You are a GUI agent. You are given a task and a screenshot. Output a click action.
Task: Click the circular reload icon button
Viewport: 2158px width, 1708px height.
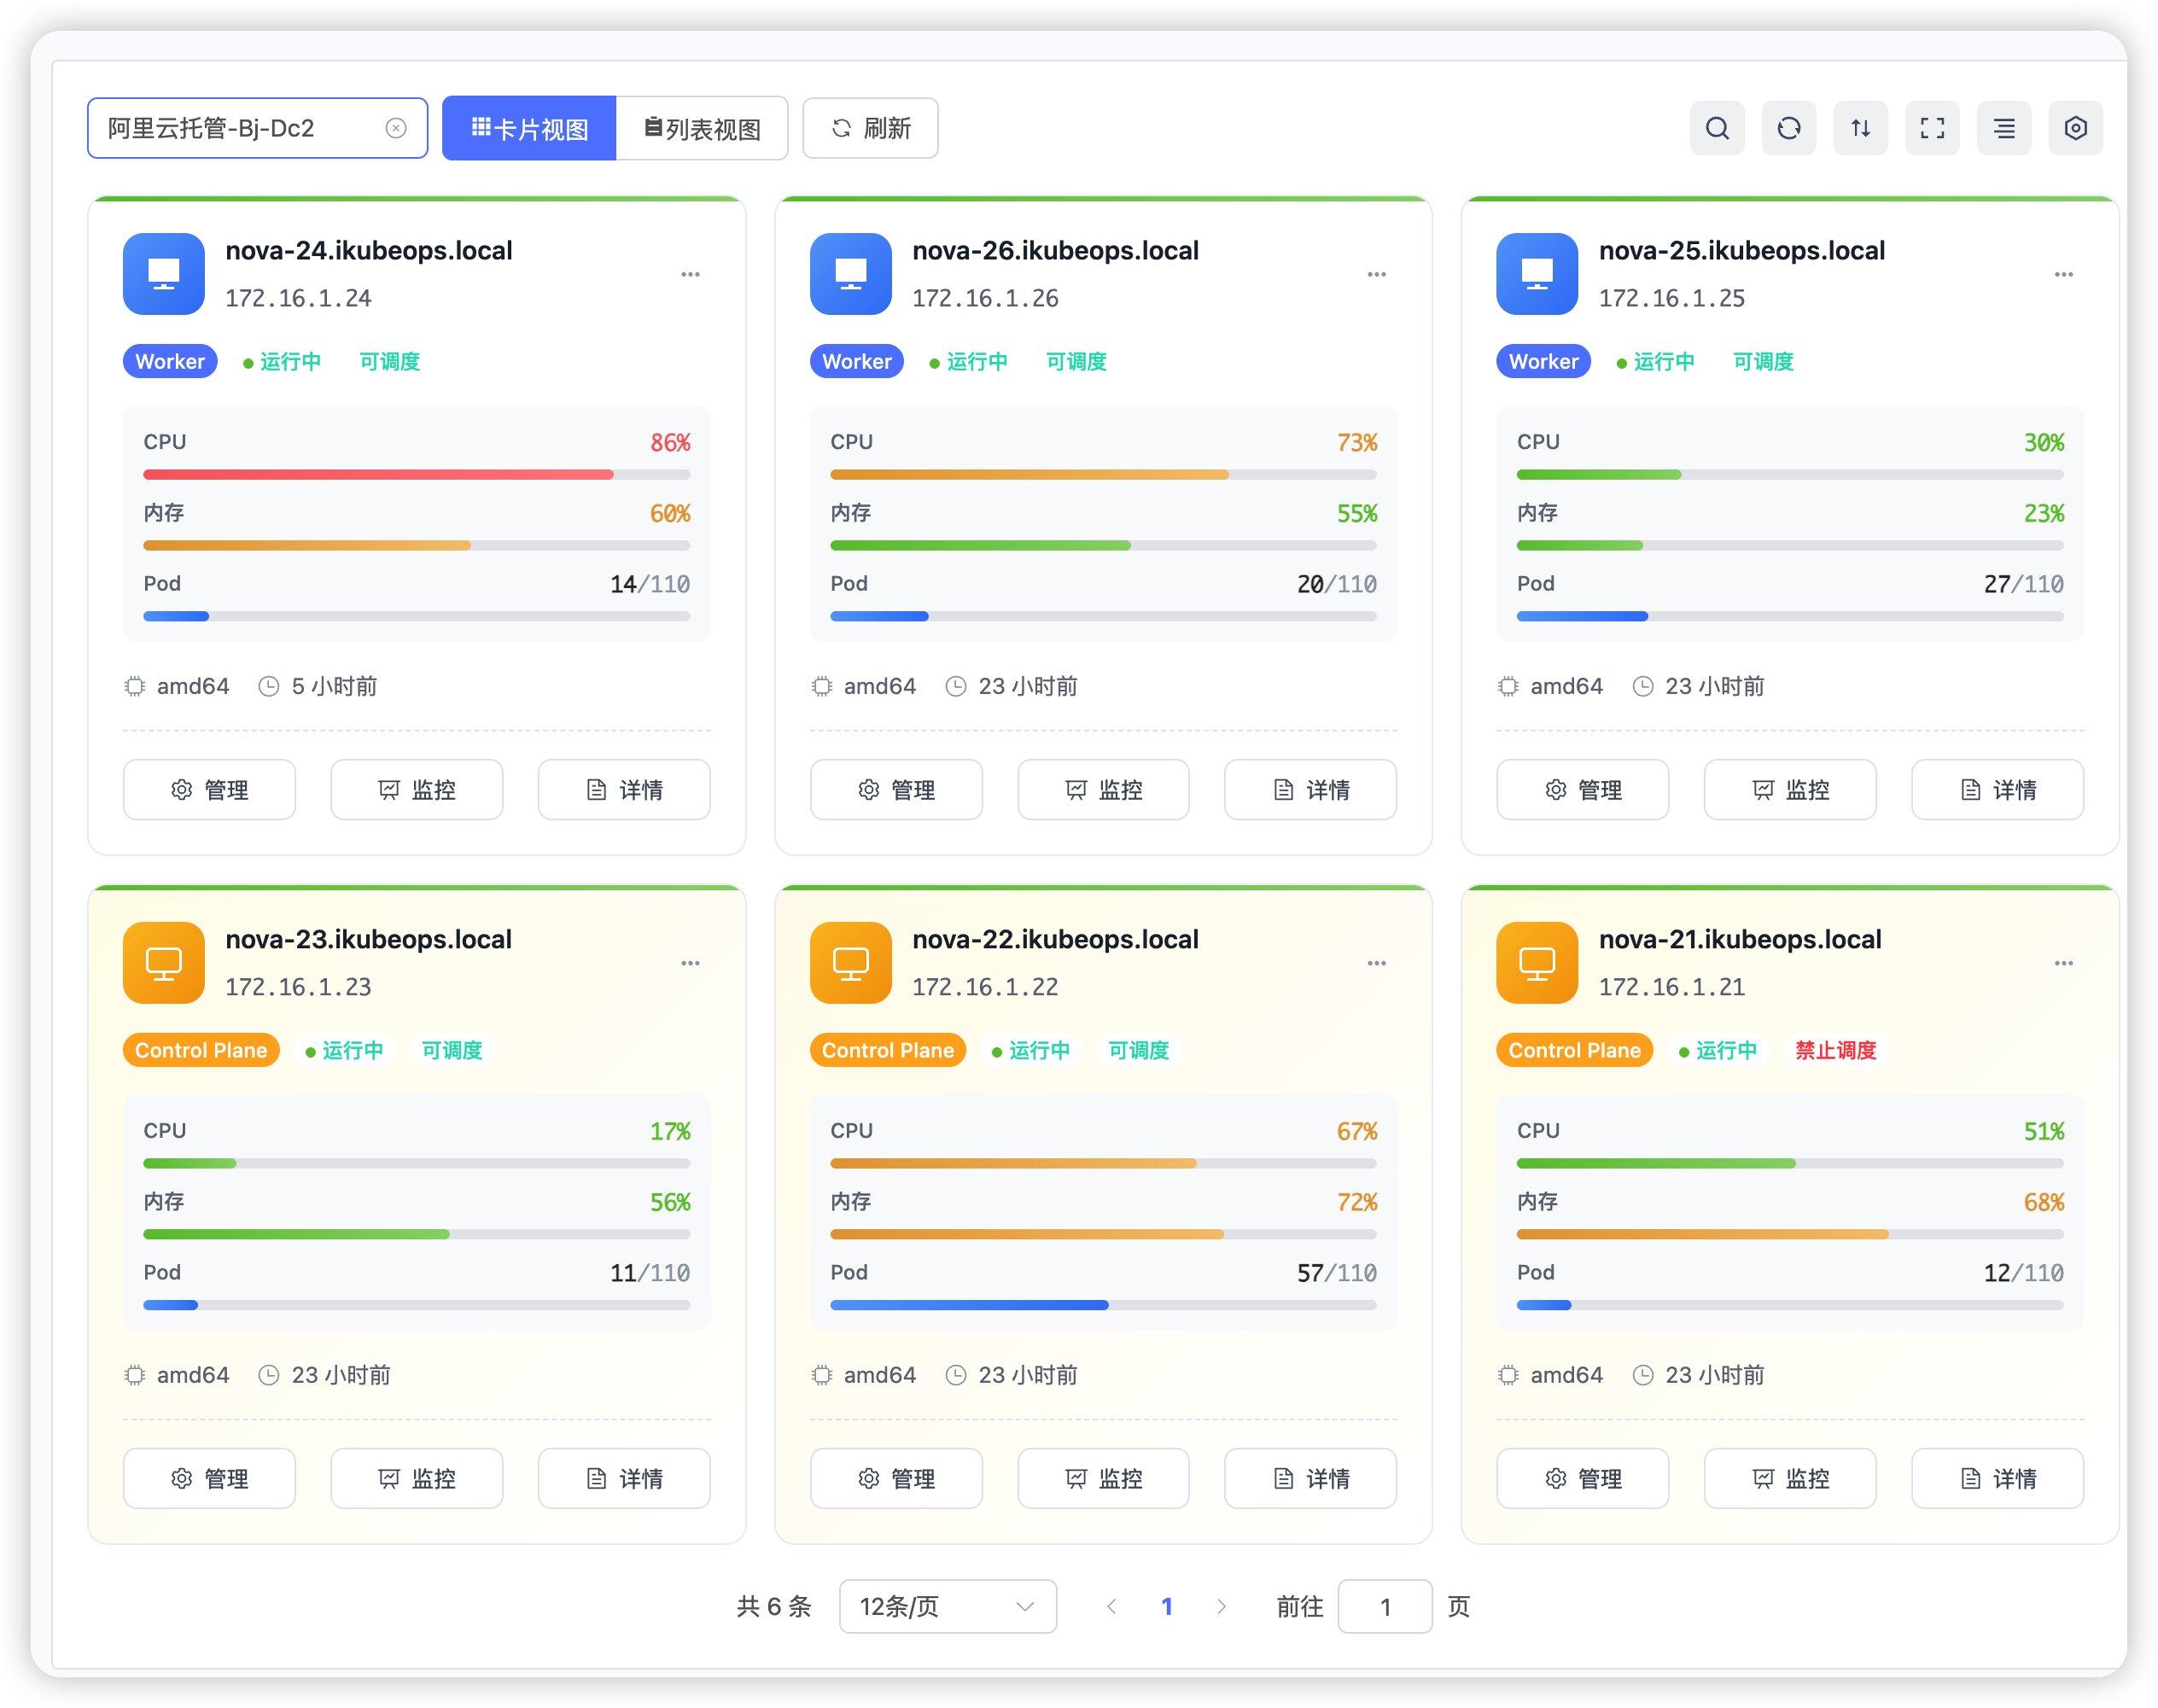coord(1788,128)
